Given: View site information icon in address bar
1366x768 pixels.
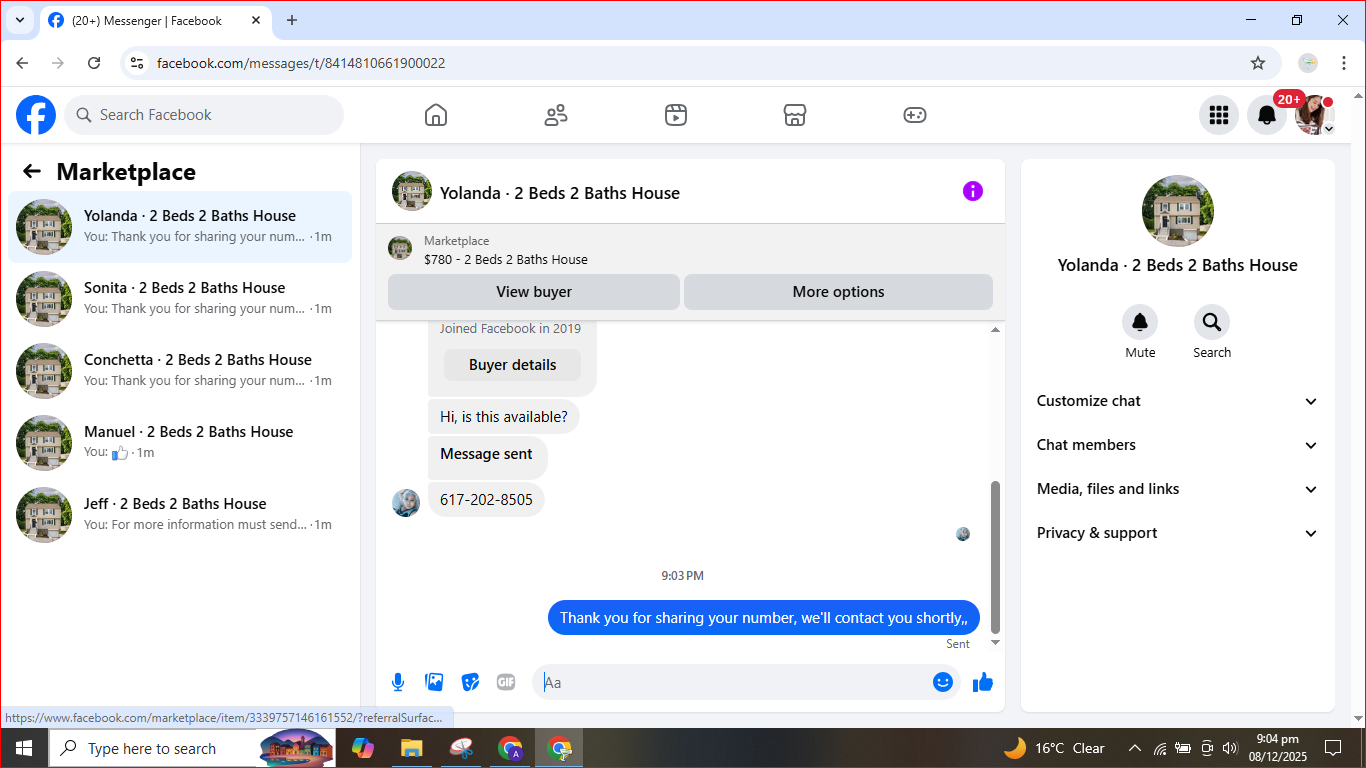Looking at the screenshot, I should (138, 63).
